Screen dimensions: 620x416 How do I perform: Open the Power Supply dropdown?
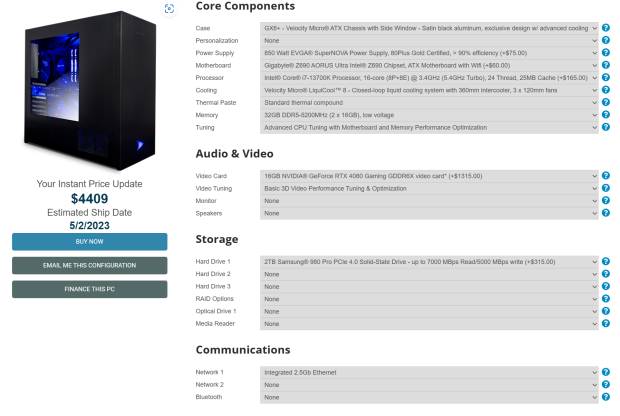coord(429,53)
